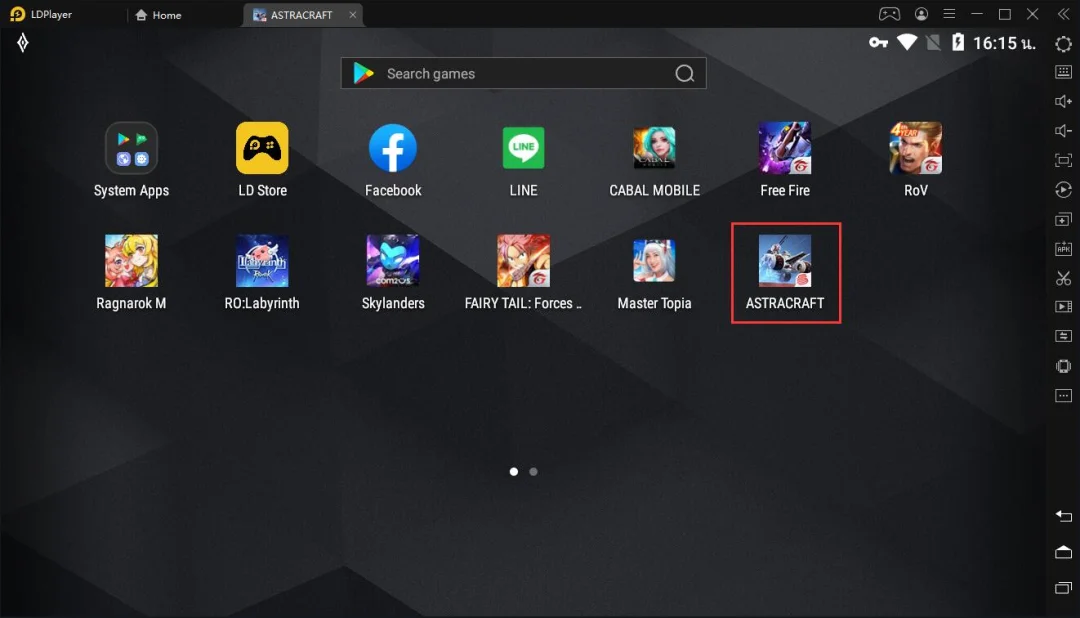Open keyboard mapping tool
1080x618 pixels.
click(x=1063, y=72)
